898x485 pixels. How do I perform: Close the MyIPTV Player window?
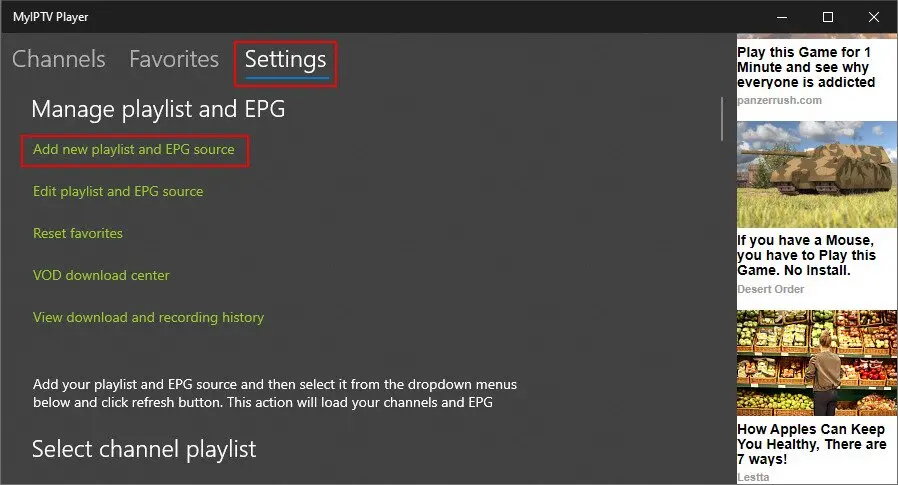coord(873,17)
